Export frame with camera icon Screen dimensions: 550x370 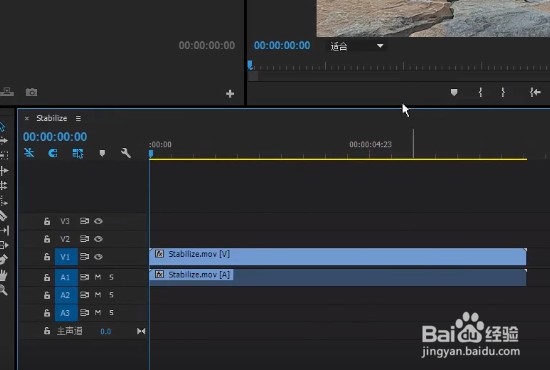pos(31,92)
